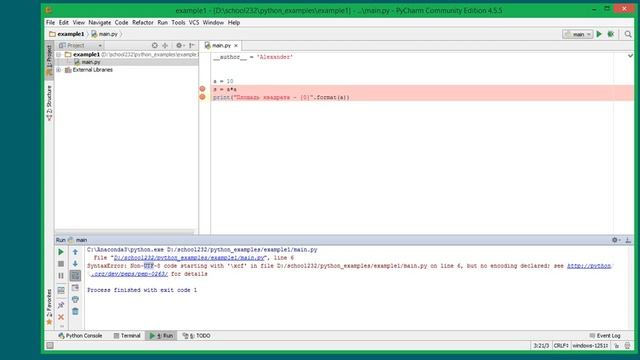The width and height of the screenshot is (640, 360).
Task: Change file encoding windows-1251 in status bar
Action: [x=590, y=346]
